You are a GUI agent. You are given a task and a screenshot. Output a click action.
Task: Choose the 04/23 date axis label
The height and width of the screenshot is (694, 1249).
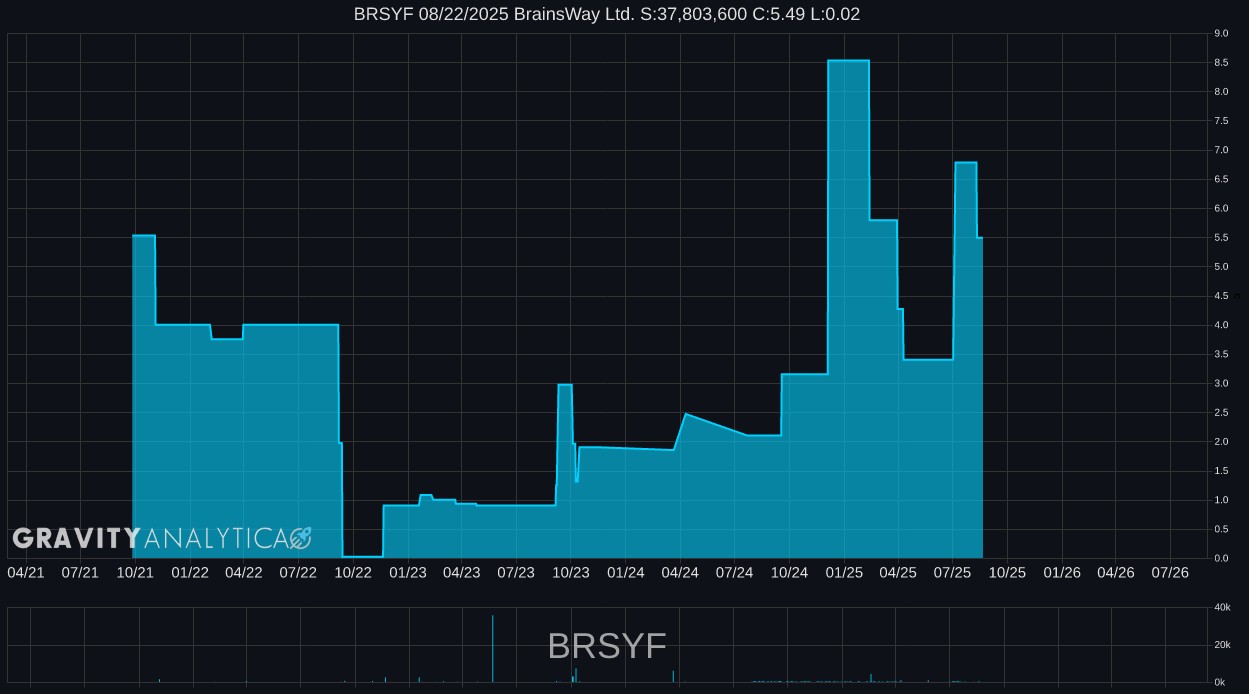point(462,572)
